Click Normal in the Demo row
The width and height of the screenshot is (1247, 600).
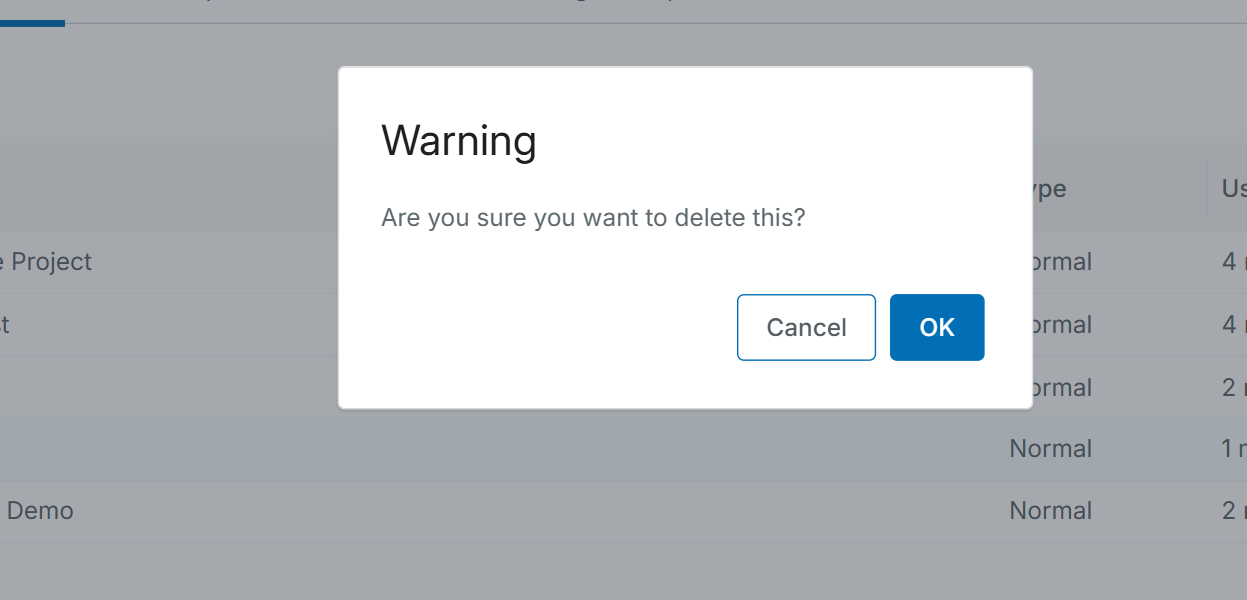[1050, 511]
